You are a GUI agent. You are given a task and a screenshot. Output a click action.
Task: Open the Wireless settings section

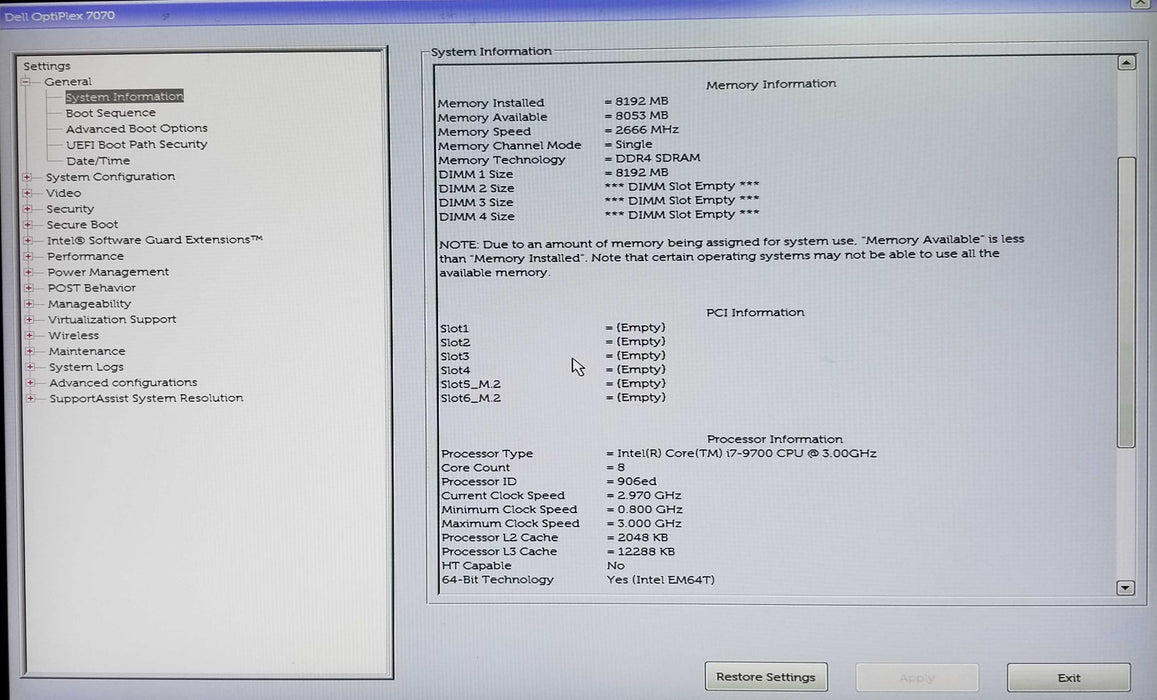[74, 335]
